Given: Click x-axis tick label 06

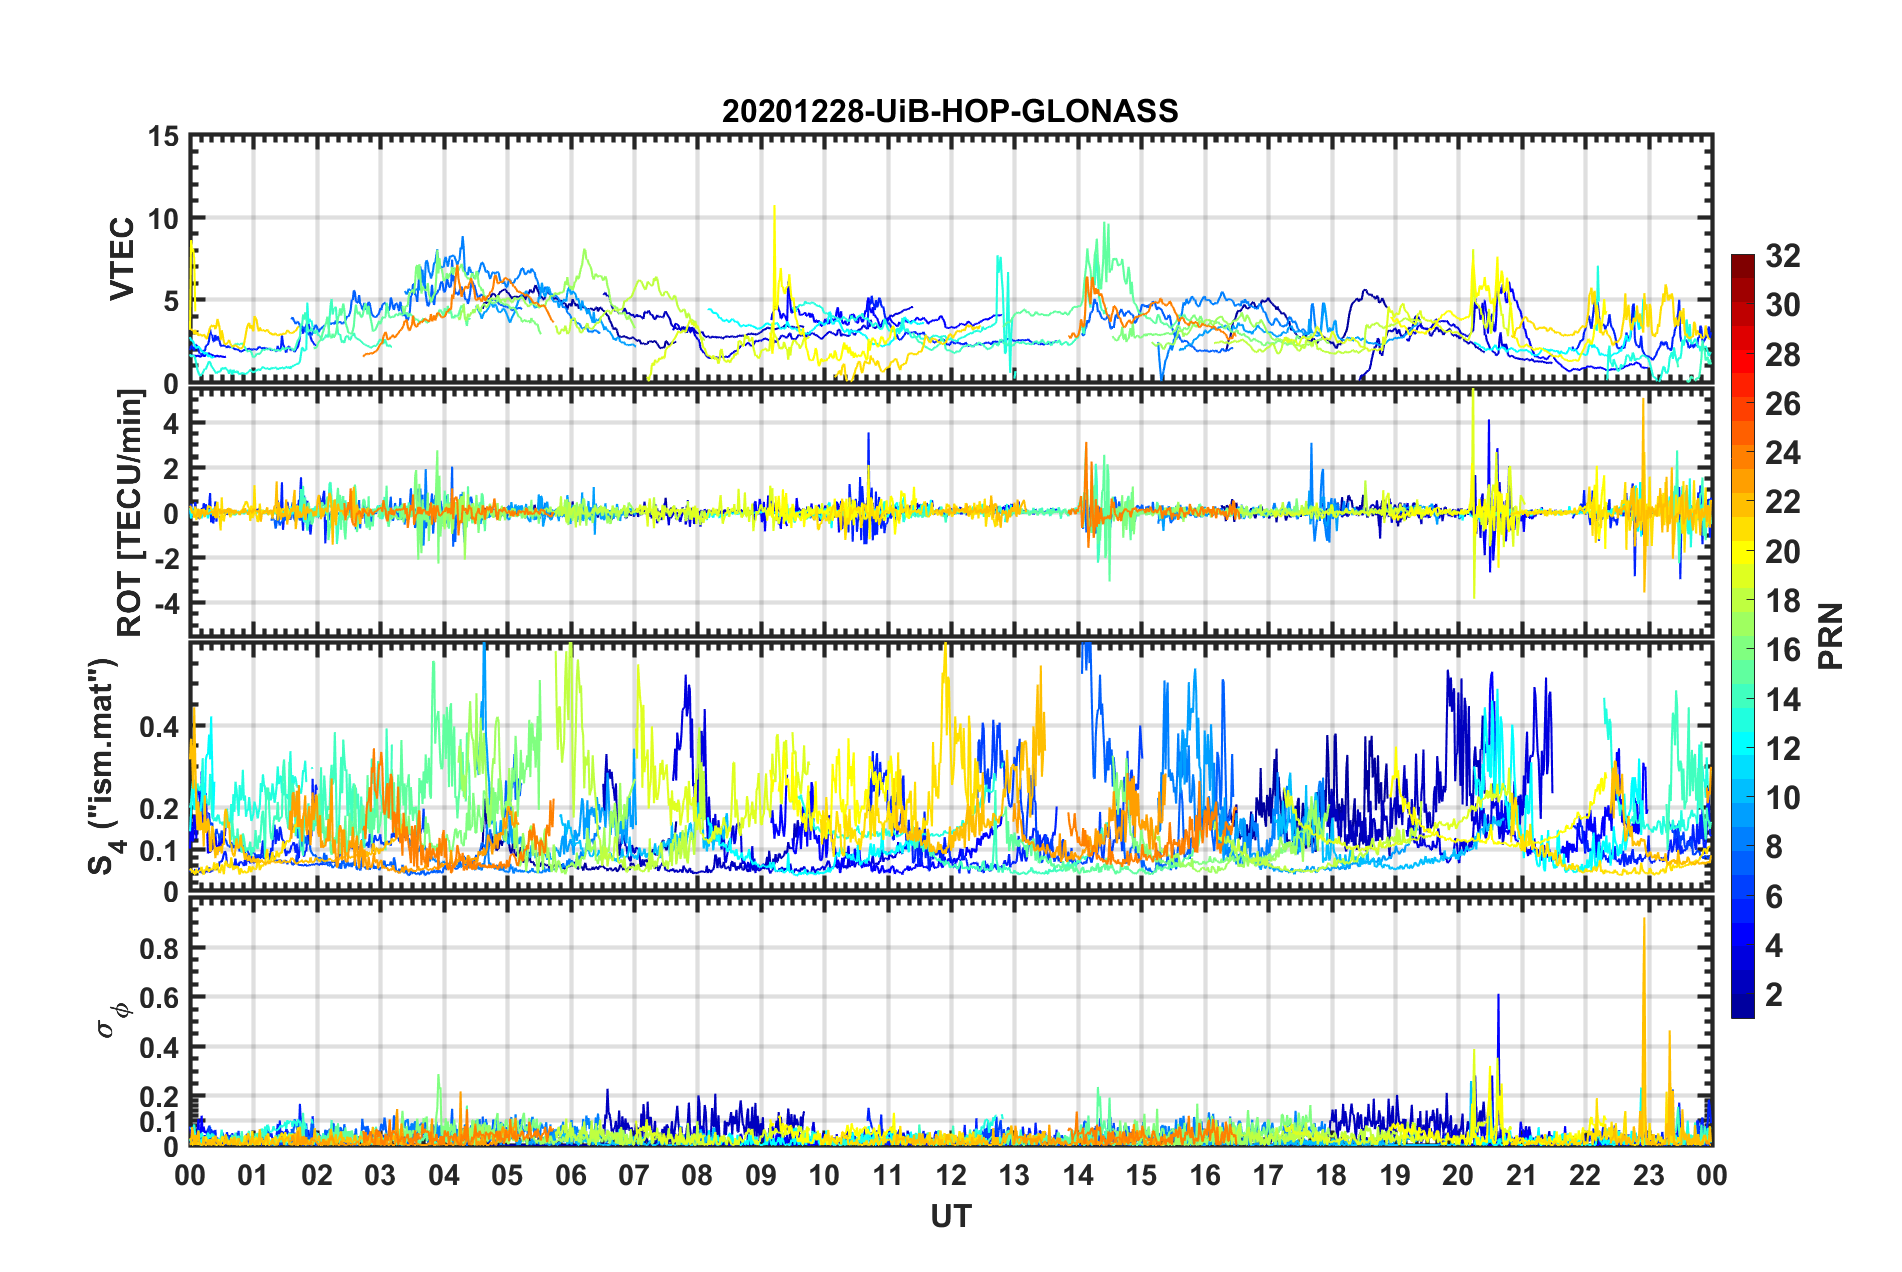Looking at the screenshot, I should point(571,1175).
